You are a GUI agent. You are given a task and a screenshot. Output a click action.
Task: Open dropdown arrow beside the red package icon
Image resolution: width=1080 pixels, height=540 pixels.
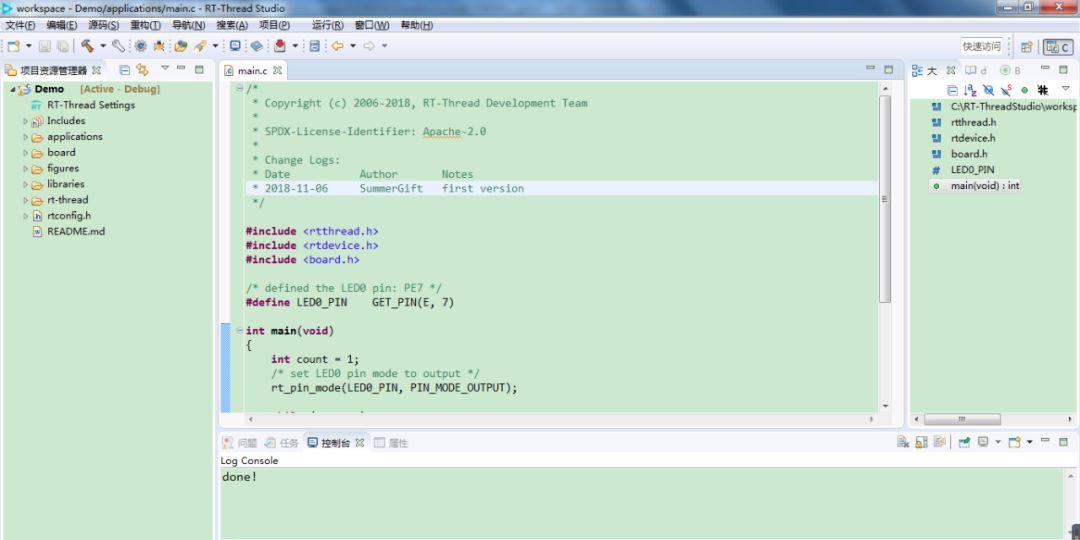(295, 46)
